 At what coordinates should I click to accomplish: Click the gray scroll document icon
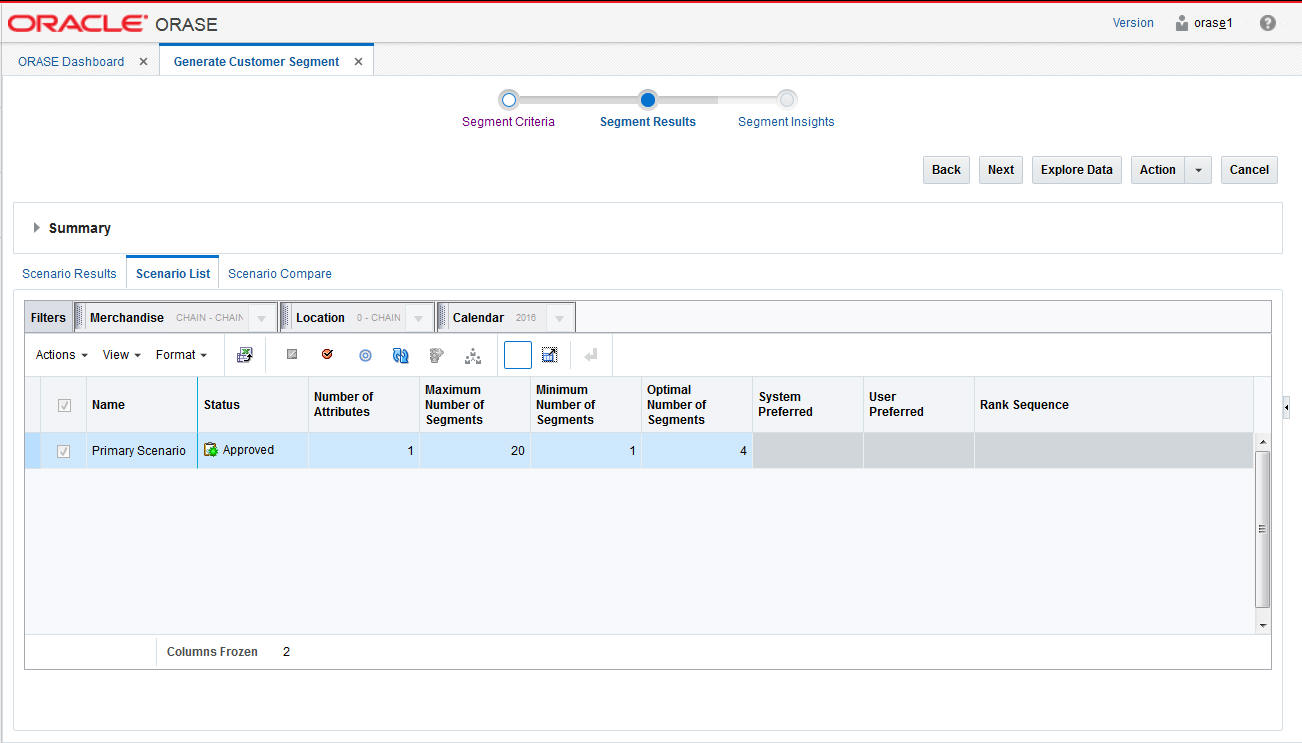[x=436, y=355]
